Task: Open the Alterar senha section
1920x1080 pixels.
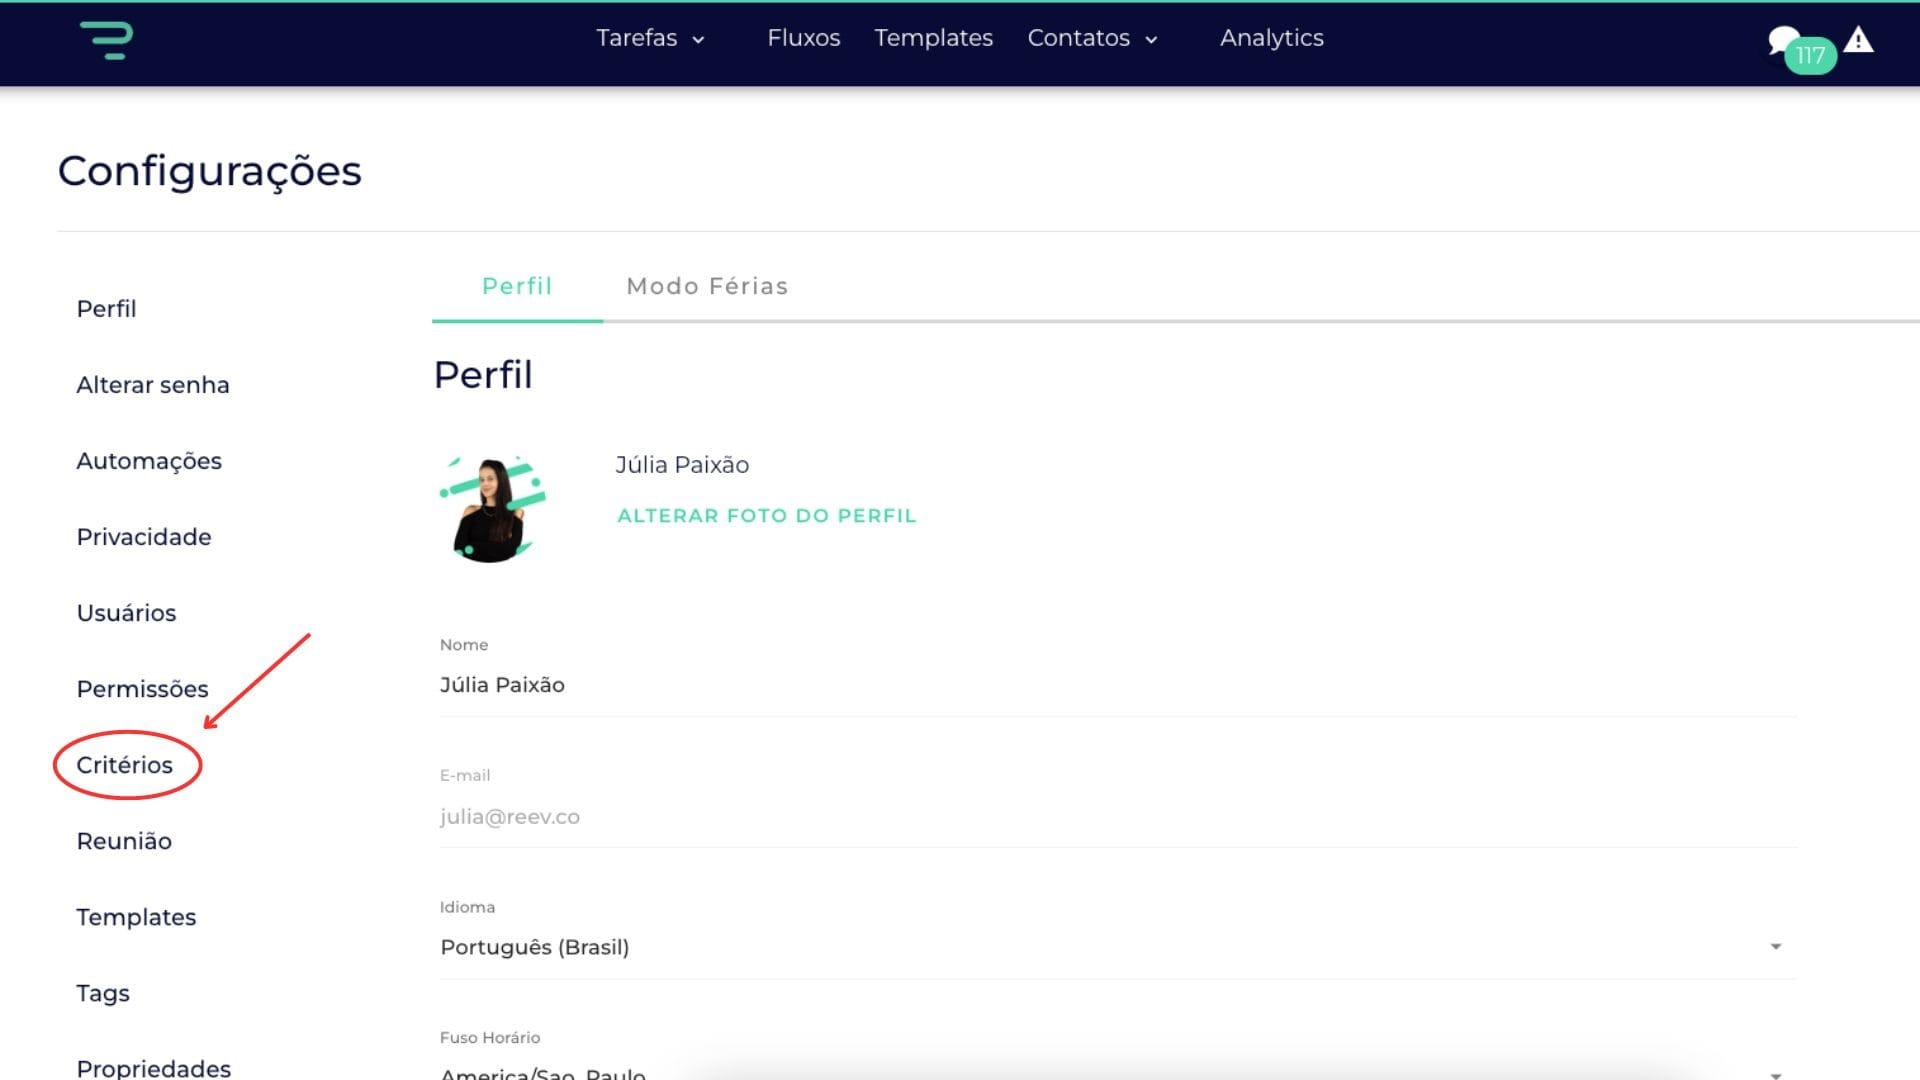Action: coord(152,384)
